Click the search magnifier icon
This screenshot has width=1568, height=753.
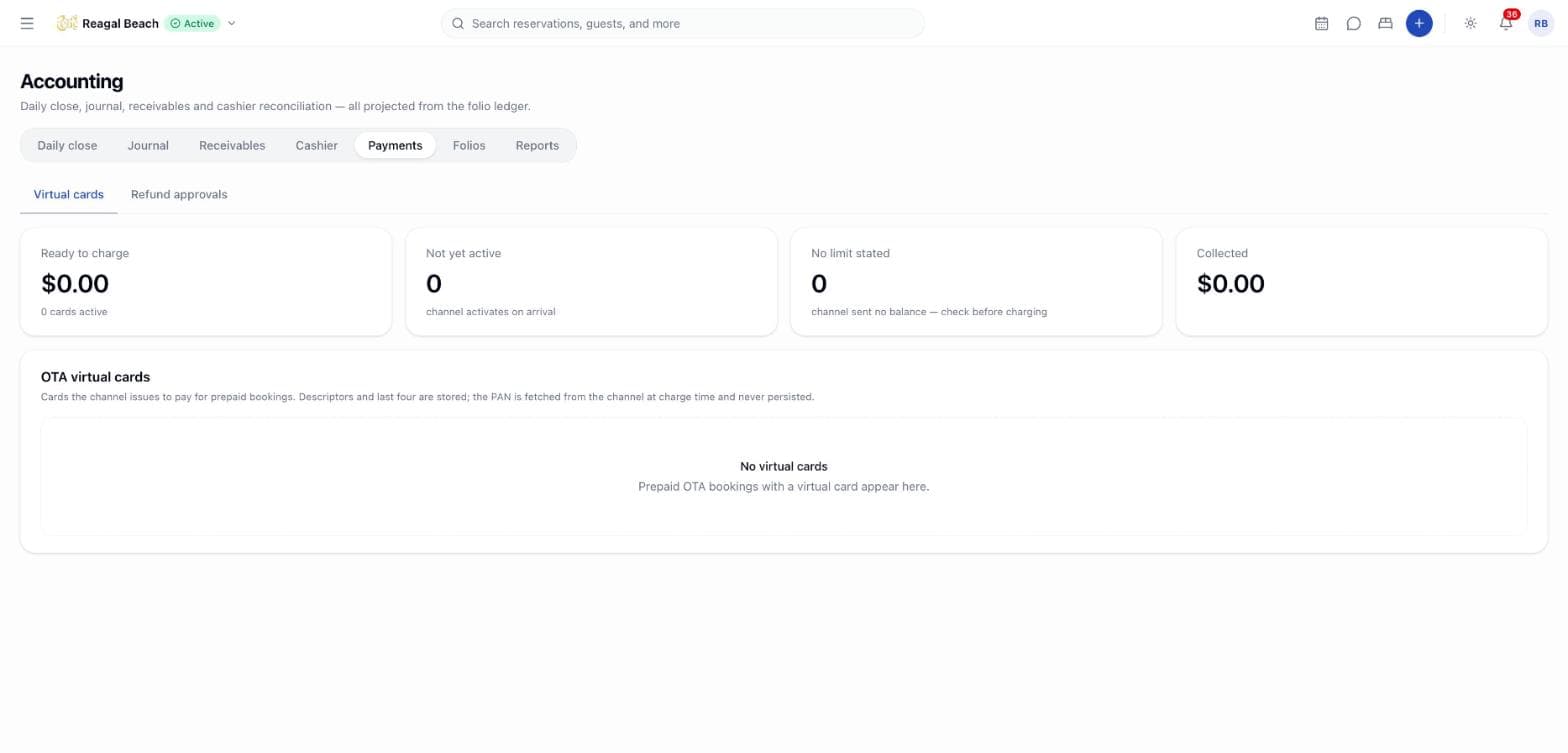coord(458,23)
